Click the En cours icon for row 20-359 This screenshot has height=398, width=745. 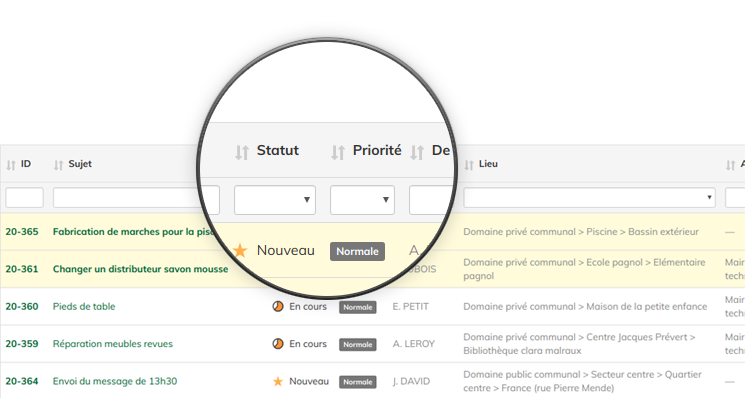(278, 344)
